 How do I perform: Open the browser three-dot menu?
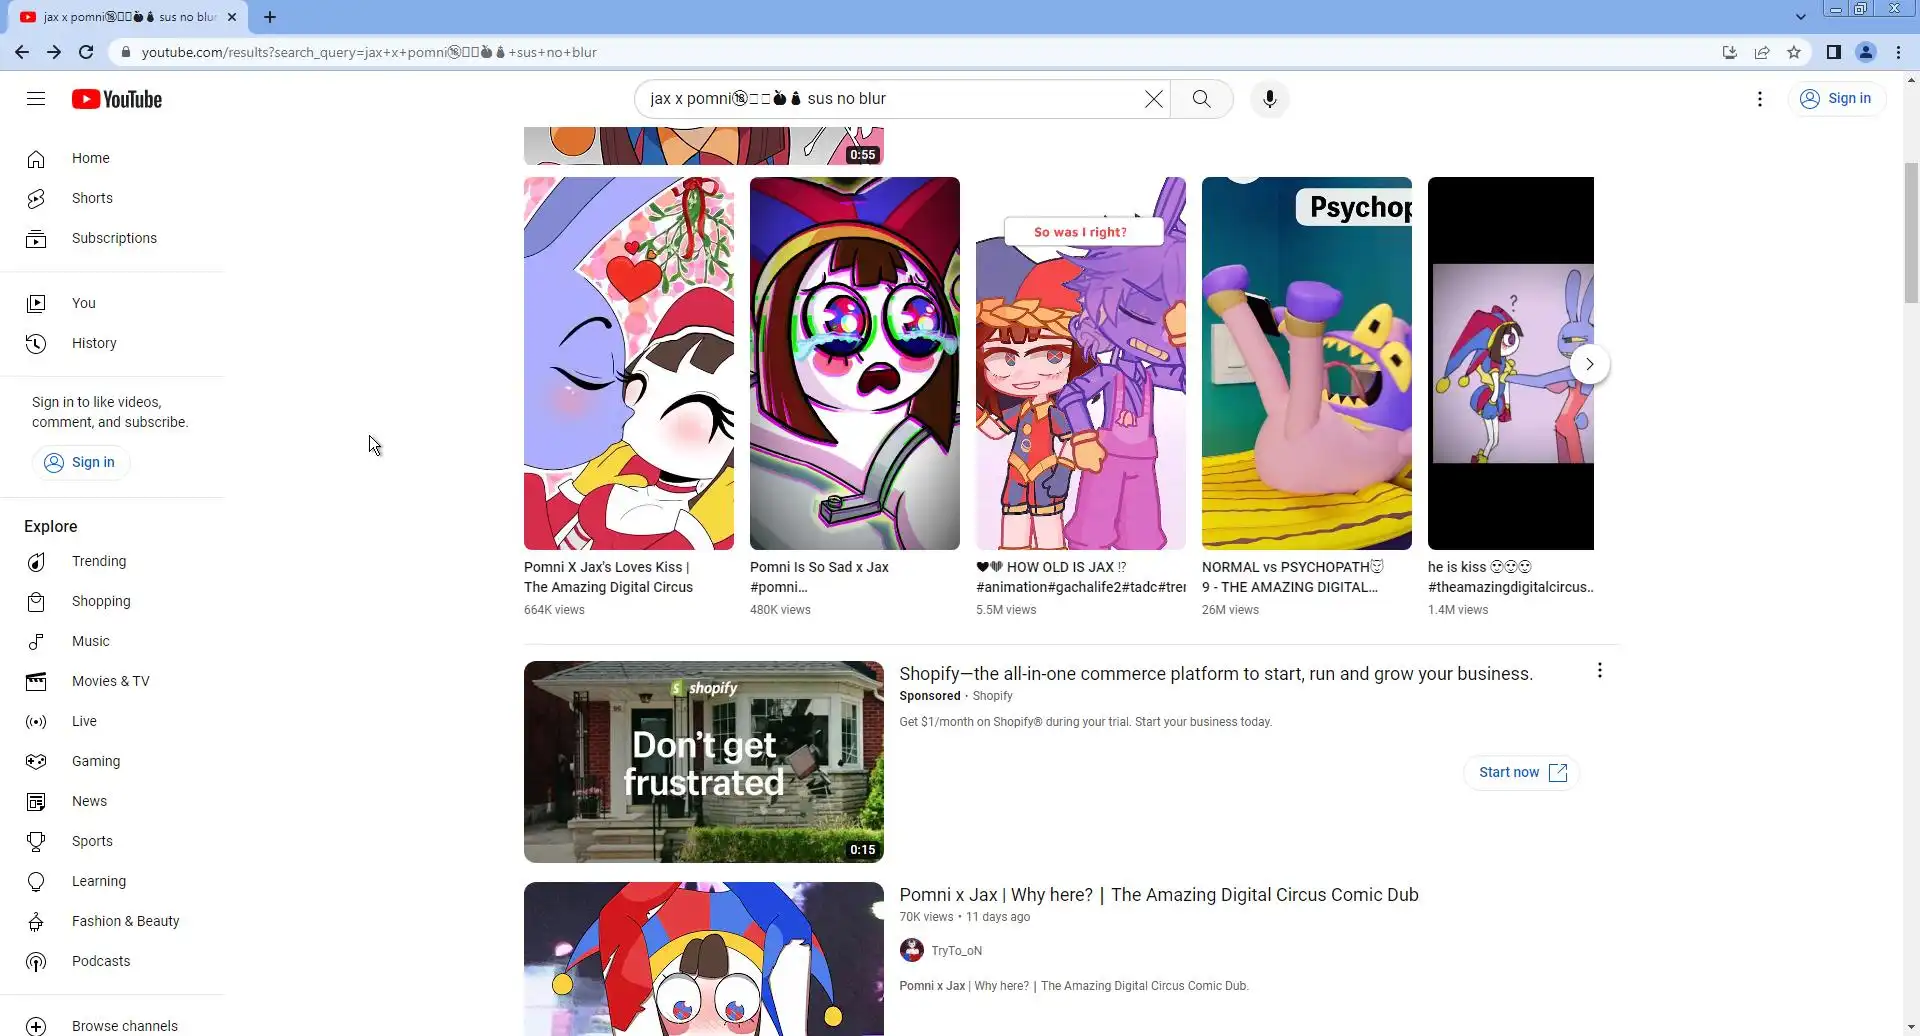point(1898,52)
